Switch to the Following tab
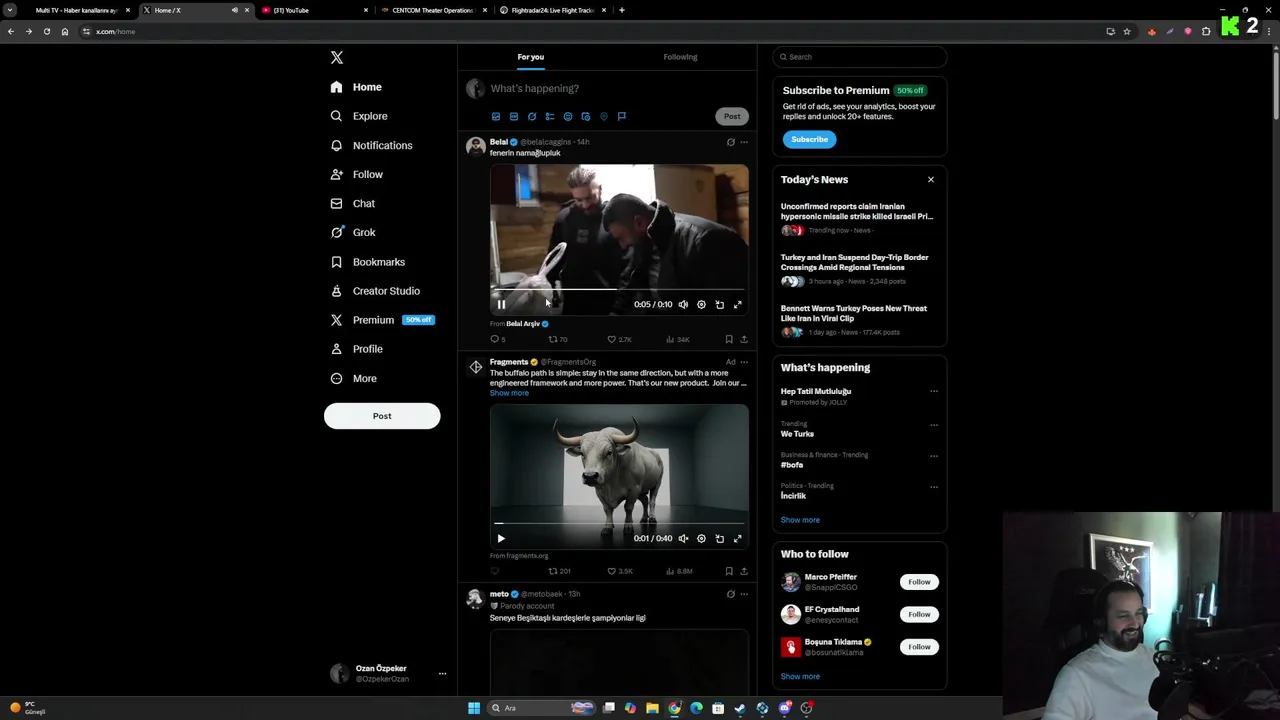 pos(680,57)
